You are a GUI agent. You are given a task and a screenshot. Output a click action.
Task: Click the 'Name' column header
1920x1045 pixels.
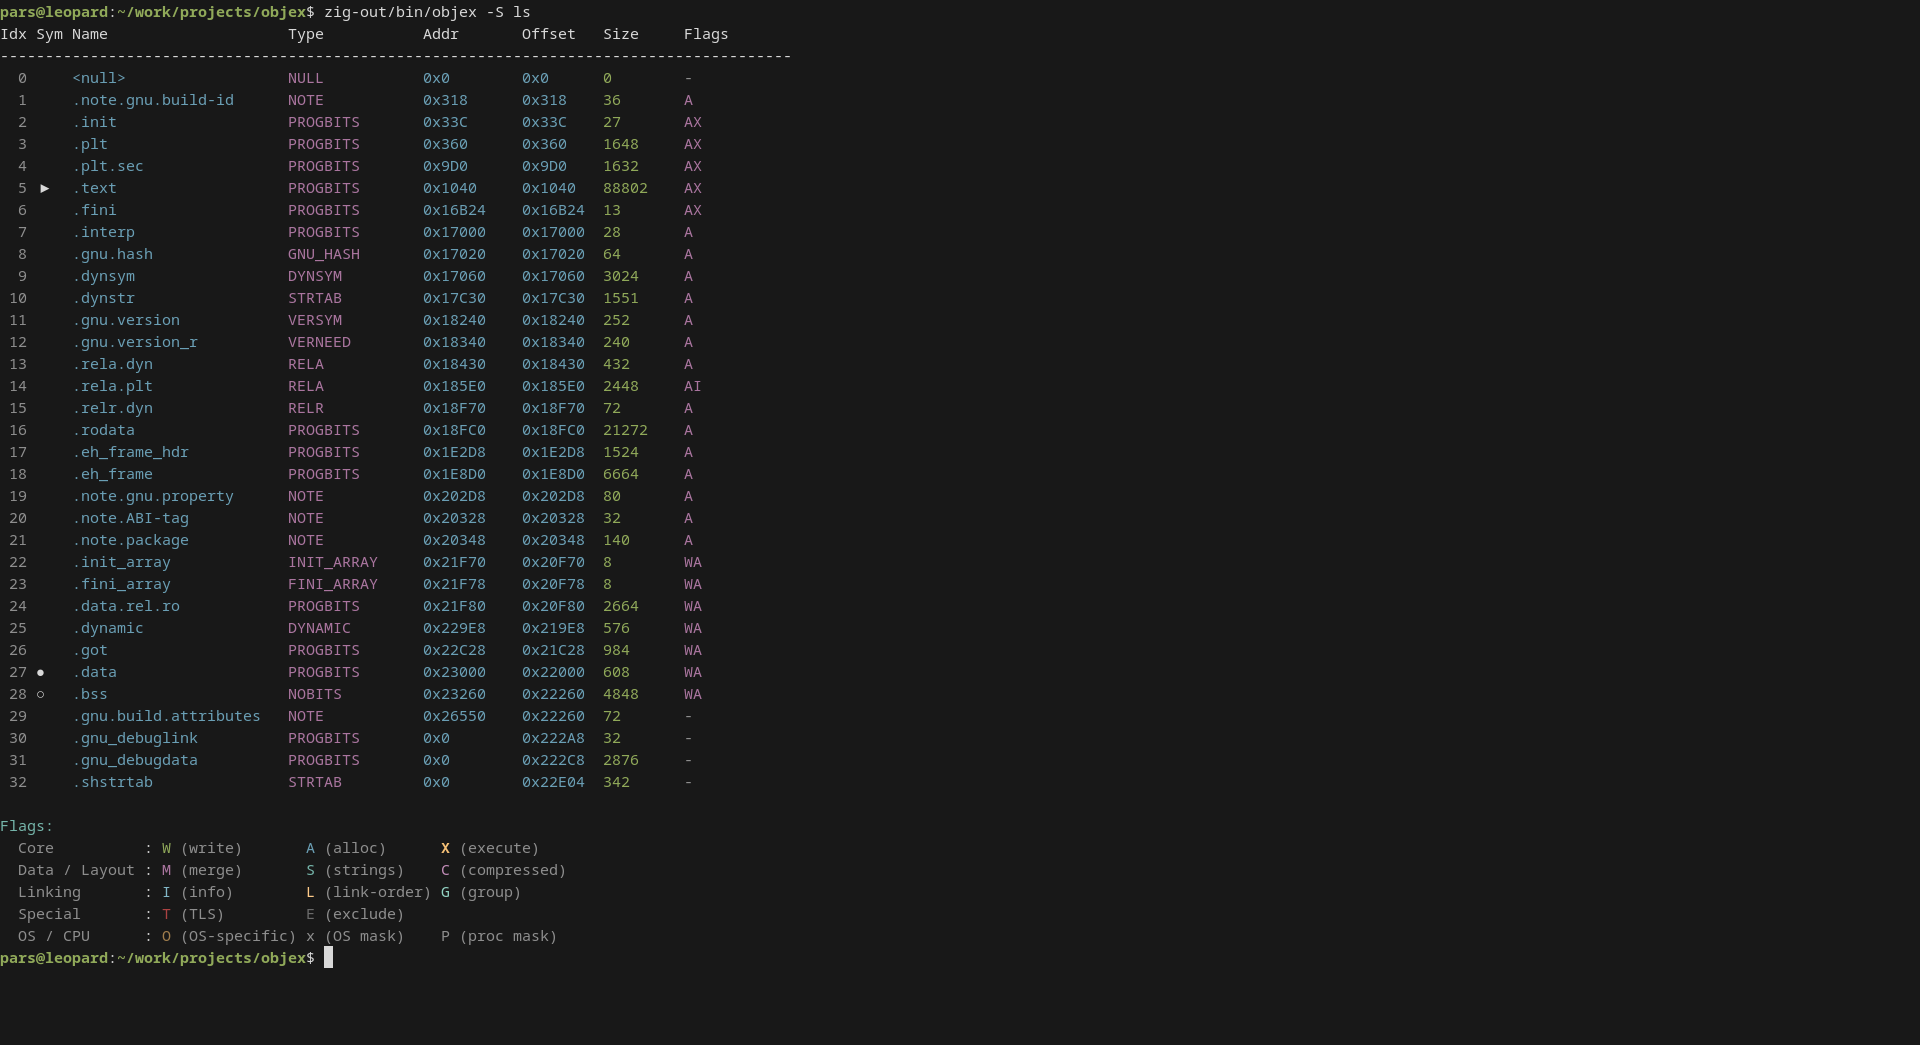tap(90, 34)
